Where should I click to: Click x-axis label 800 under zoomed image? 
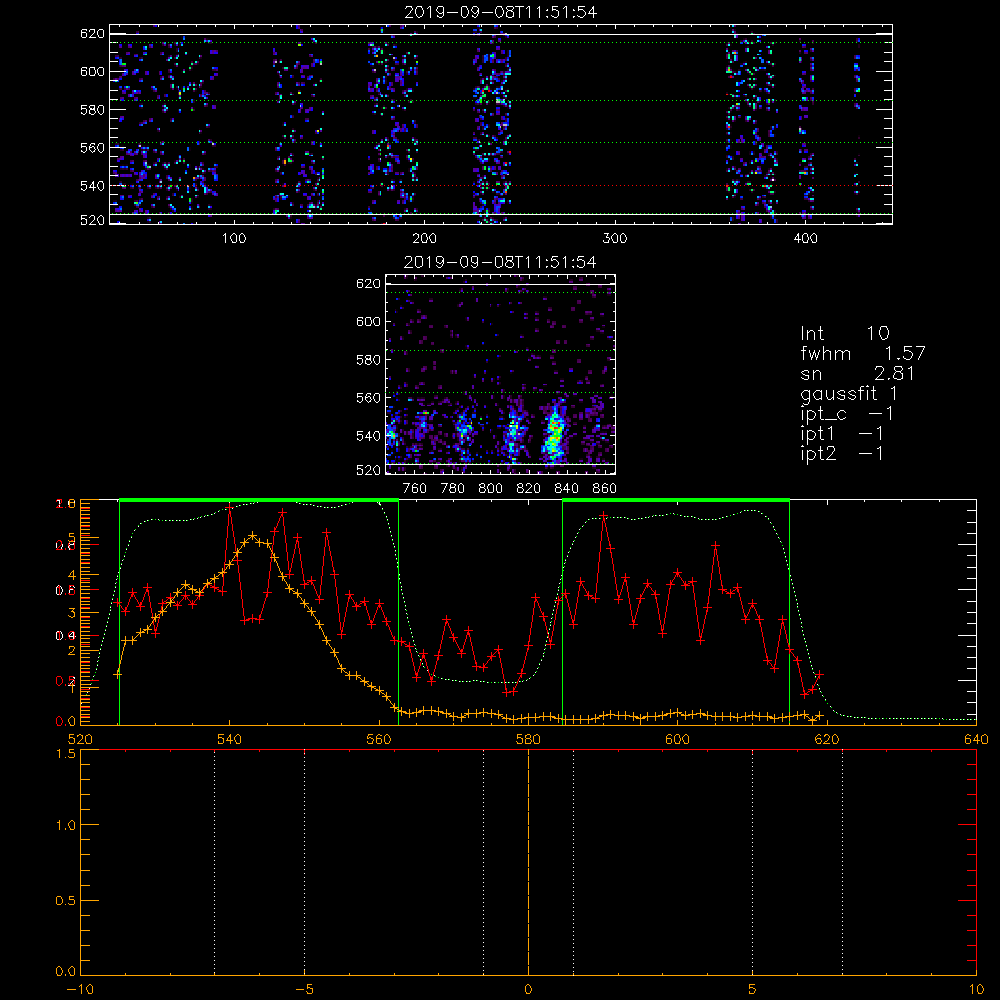coord(490,489)
